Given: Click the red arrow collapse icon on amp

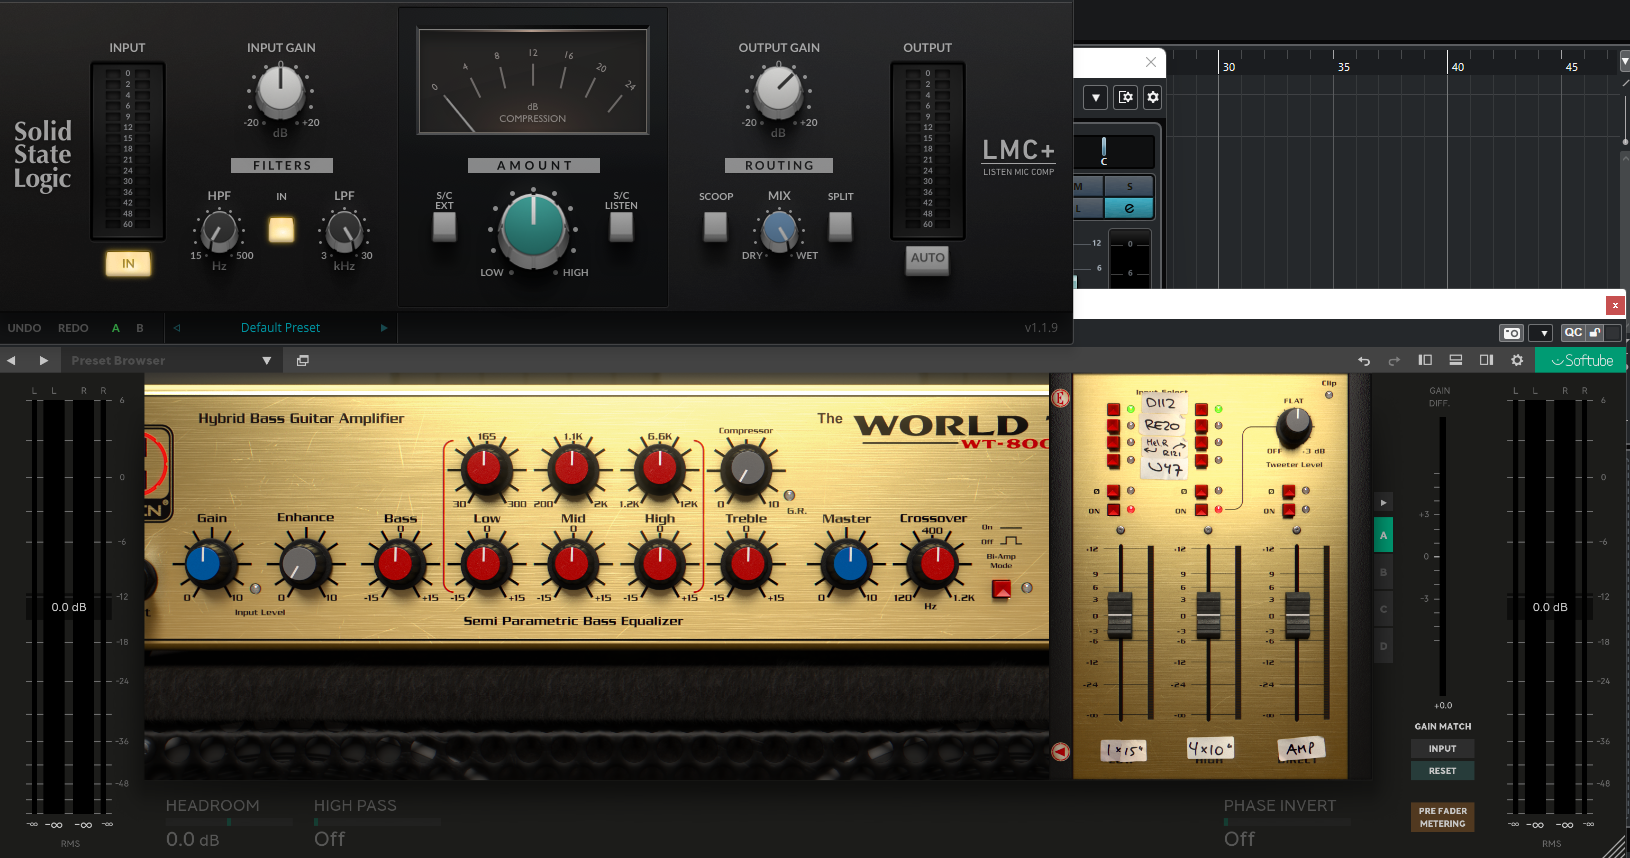Looking at the screenshot, I should [1061, 751].
